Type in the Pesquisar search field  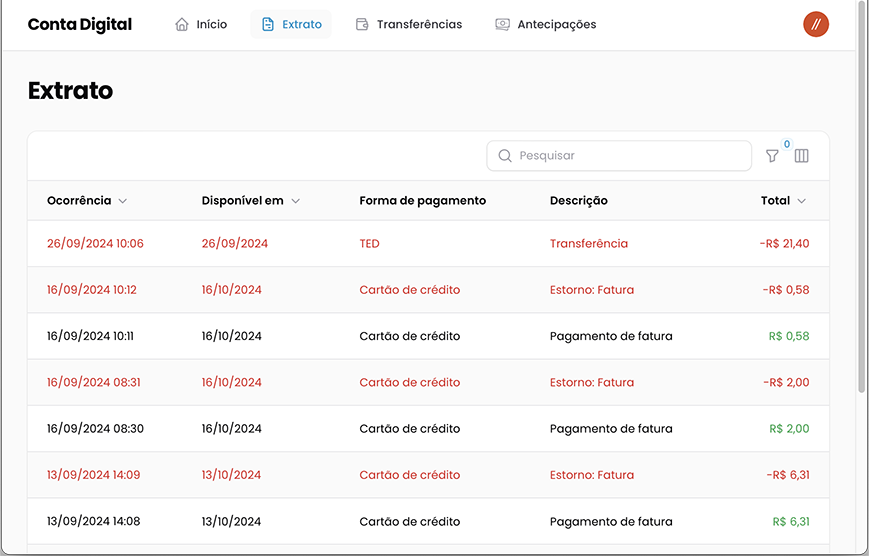click(x=630, y=156)
